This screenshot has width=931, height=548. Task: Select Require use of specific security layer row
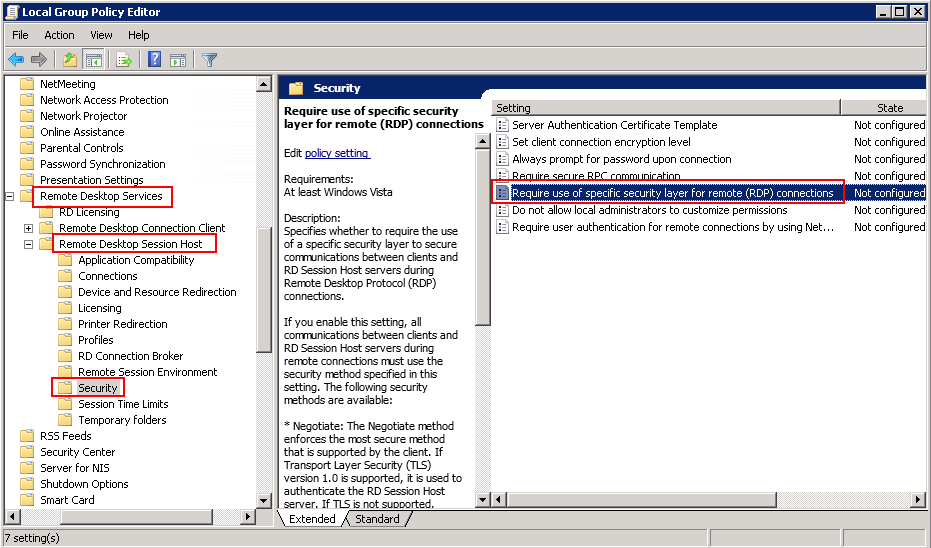(708, 193)
